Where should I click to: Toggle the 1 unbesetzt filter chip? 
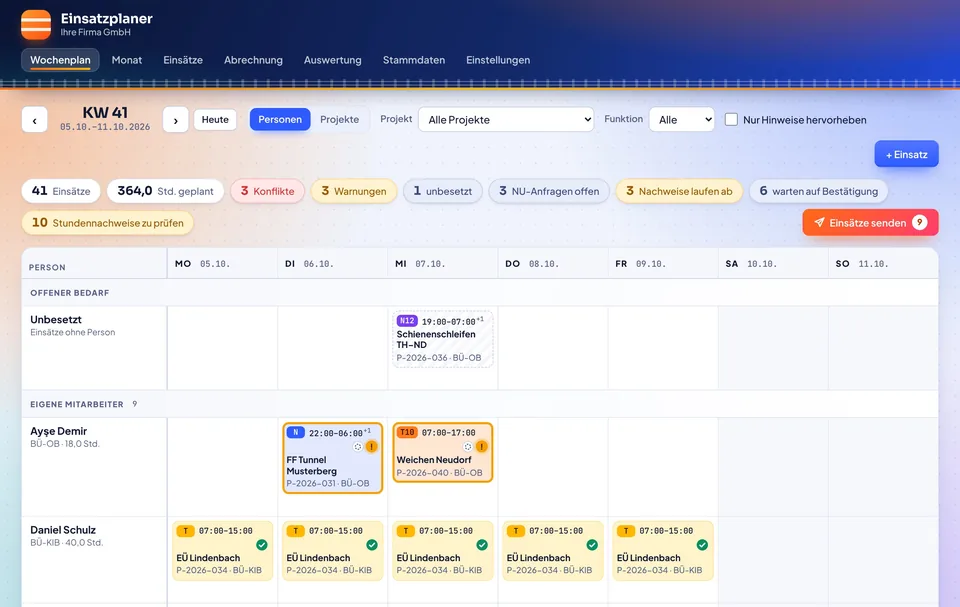[x=443, y=191]
